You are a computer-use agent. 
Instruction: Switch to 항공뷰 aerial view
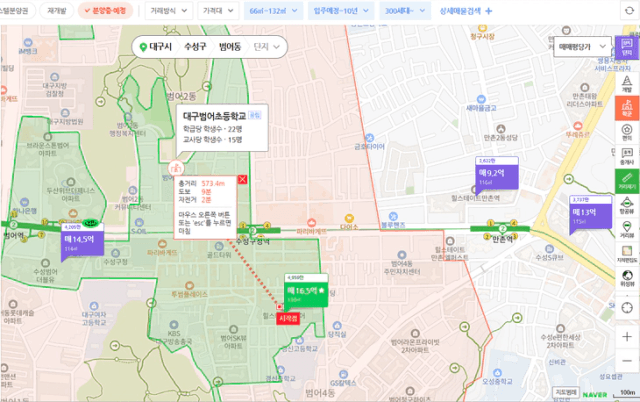coord(627,205)
